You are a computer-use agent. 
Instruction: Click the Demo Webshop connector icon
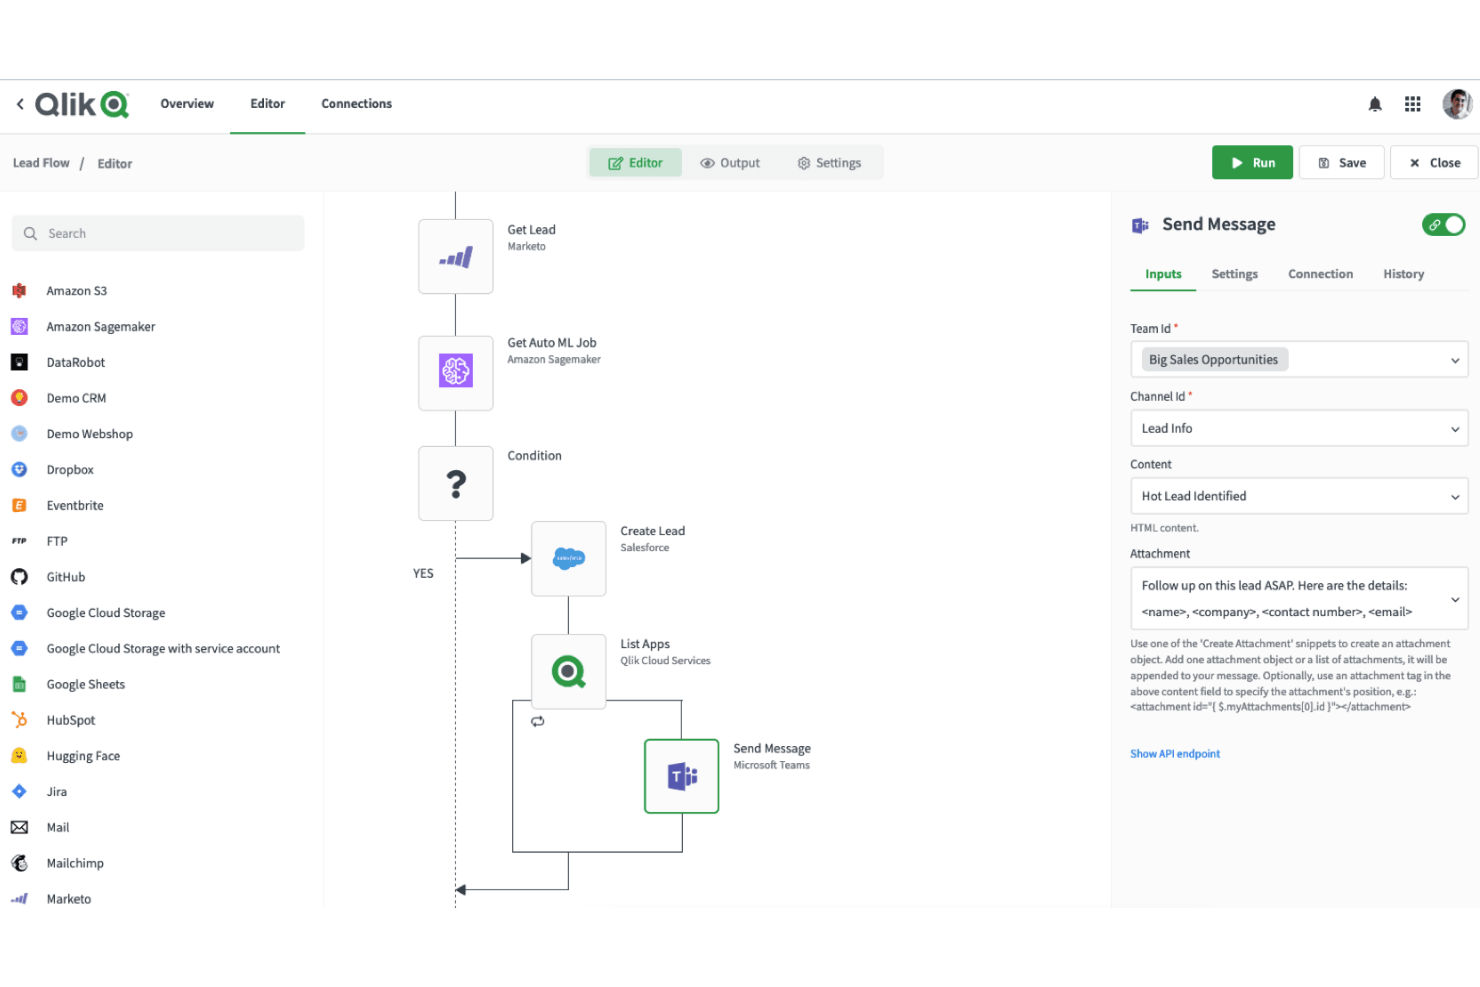pyautogui.click(x=19, y=434)
